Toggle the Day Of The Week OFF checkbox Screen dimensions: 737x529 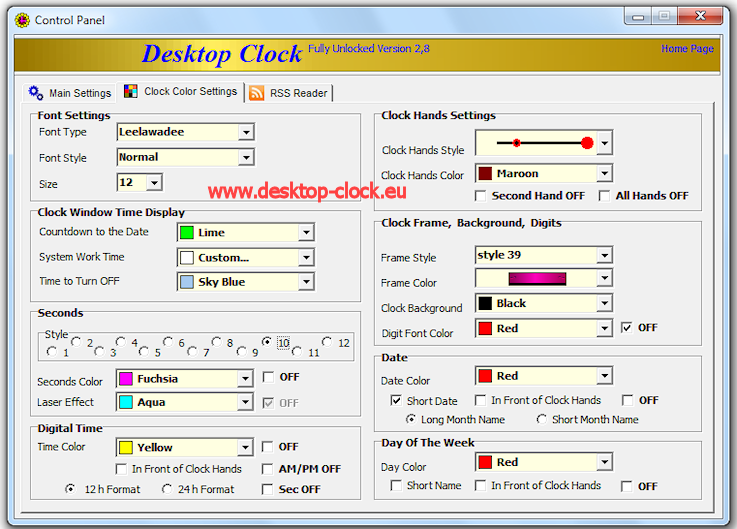coord(626,486)
